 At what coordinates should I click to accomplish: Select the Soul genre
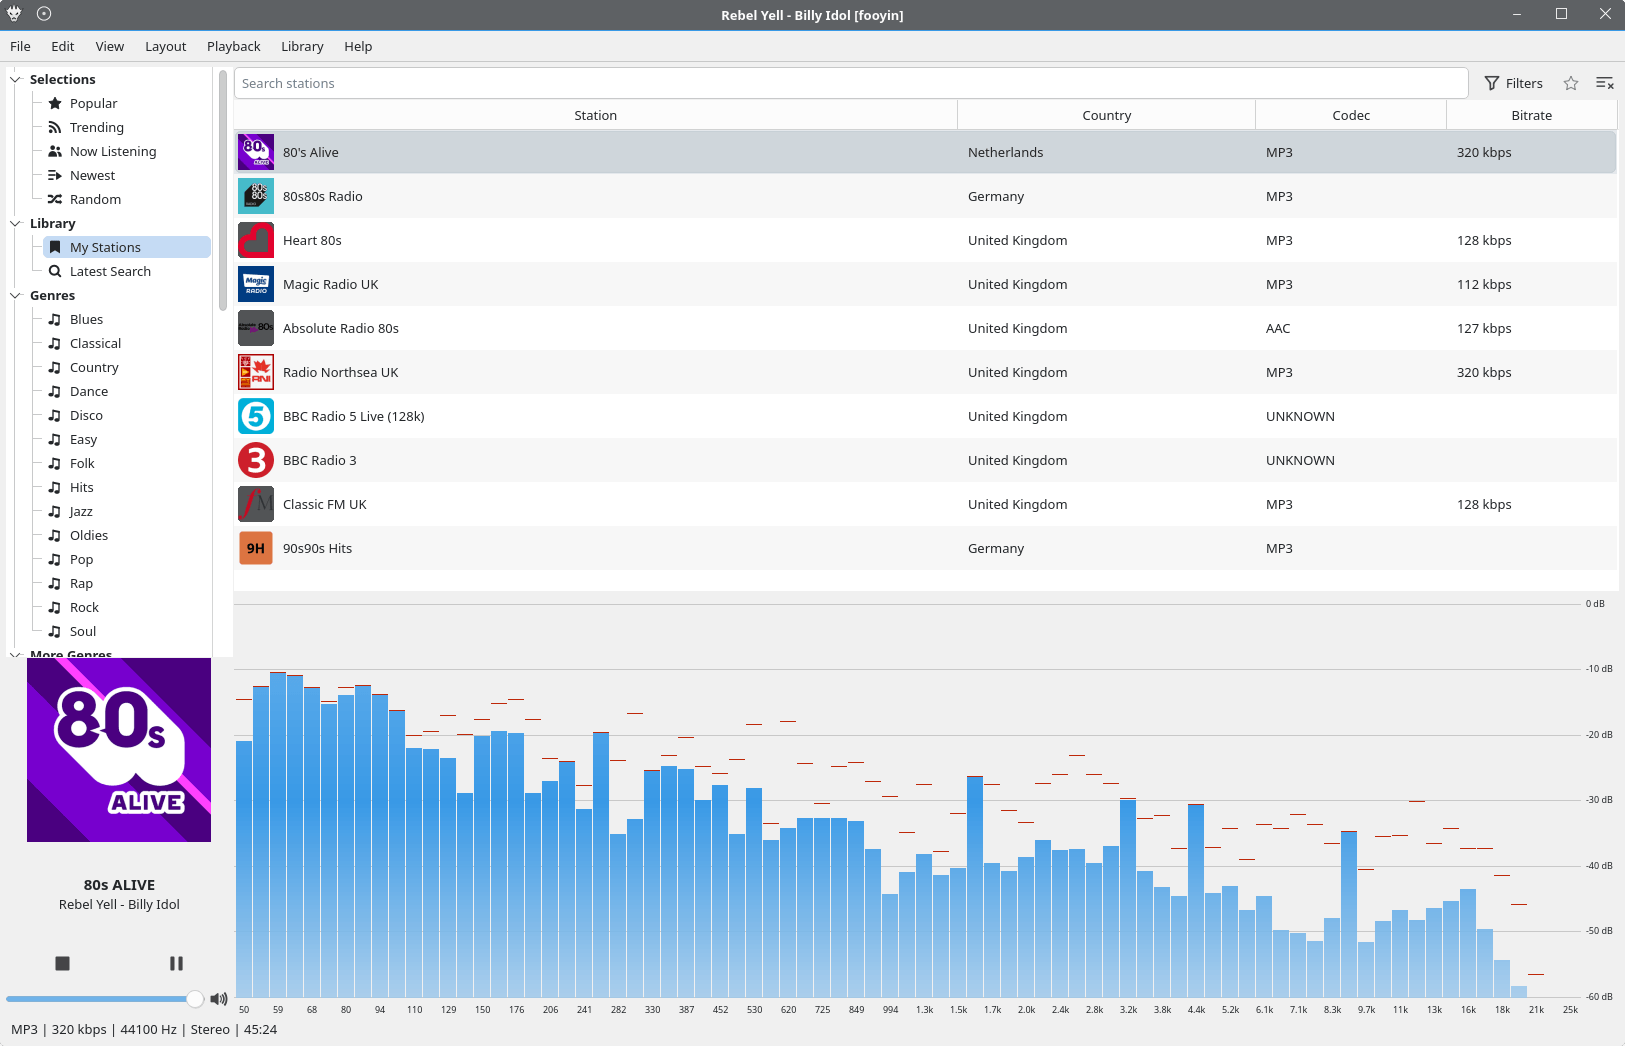pyautogui.click(x=83, y=631)
